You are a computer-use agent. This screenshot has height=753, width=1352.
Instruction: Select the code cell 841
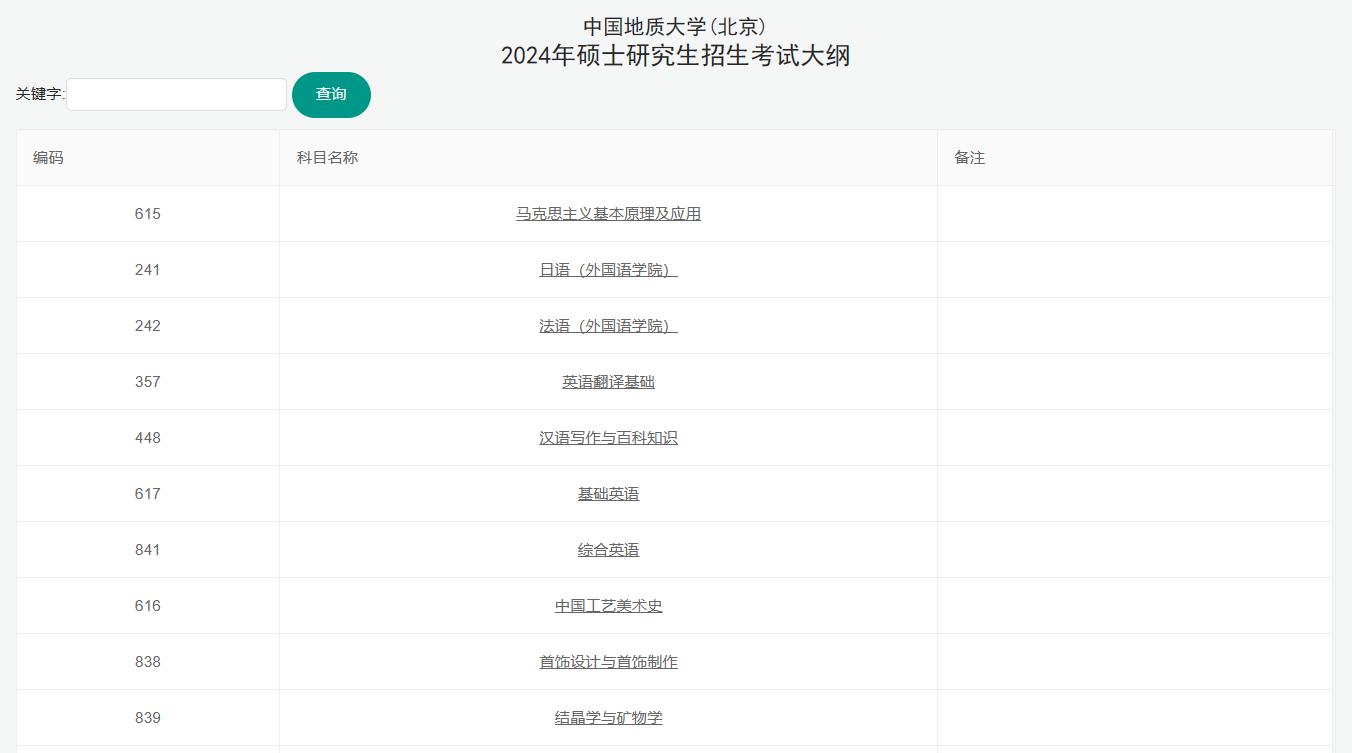pyautogui.click(x=148, y=550)
